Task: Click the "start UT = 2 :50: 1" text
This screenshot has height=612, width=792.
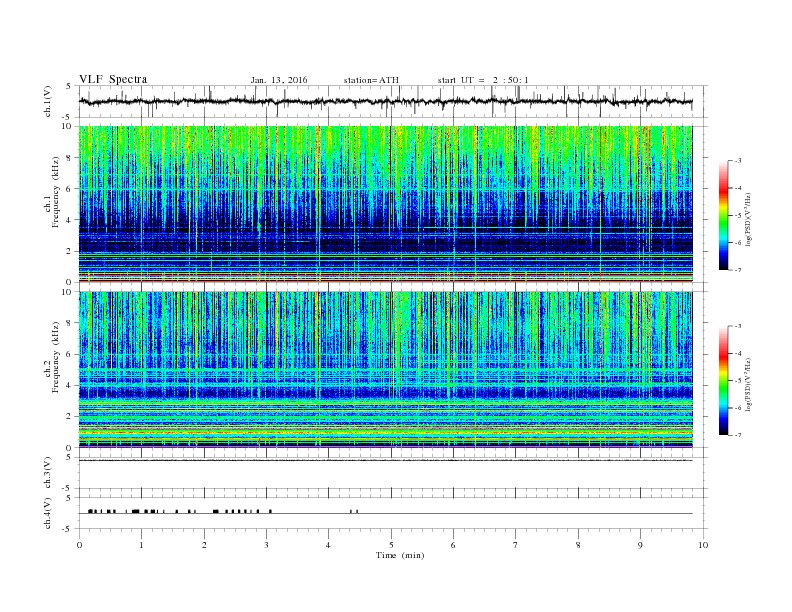Action: click(483, 80)
